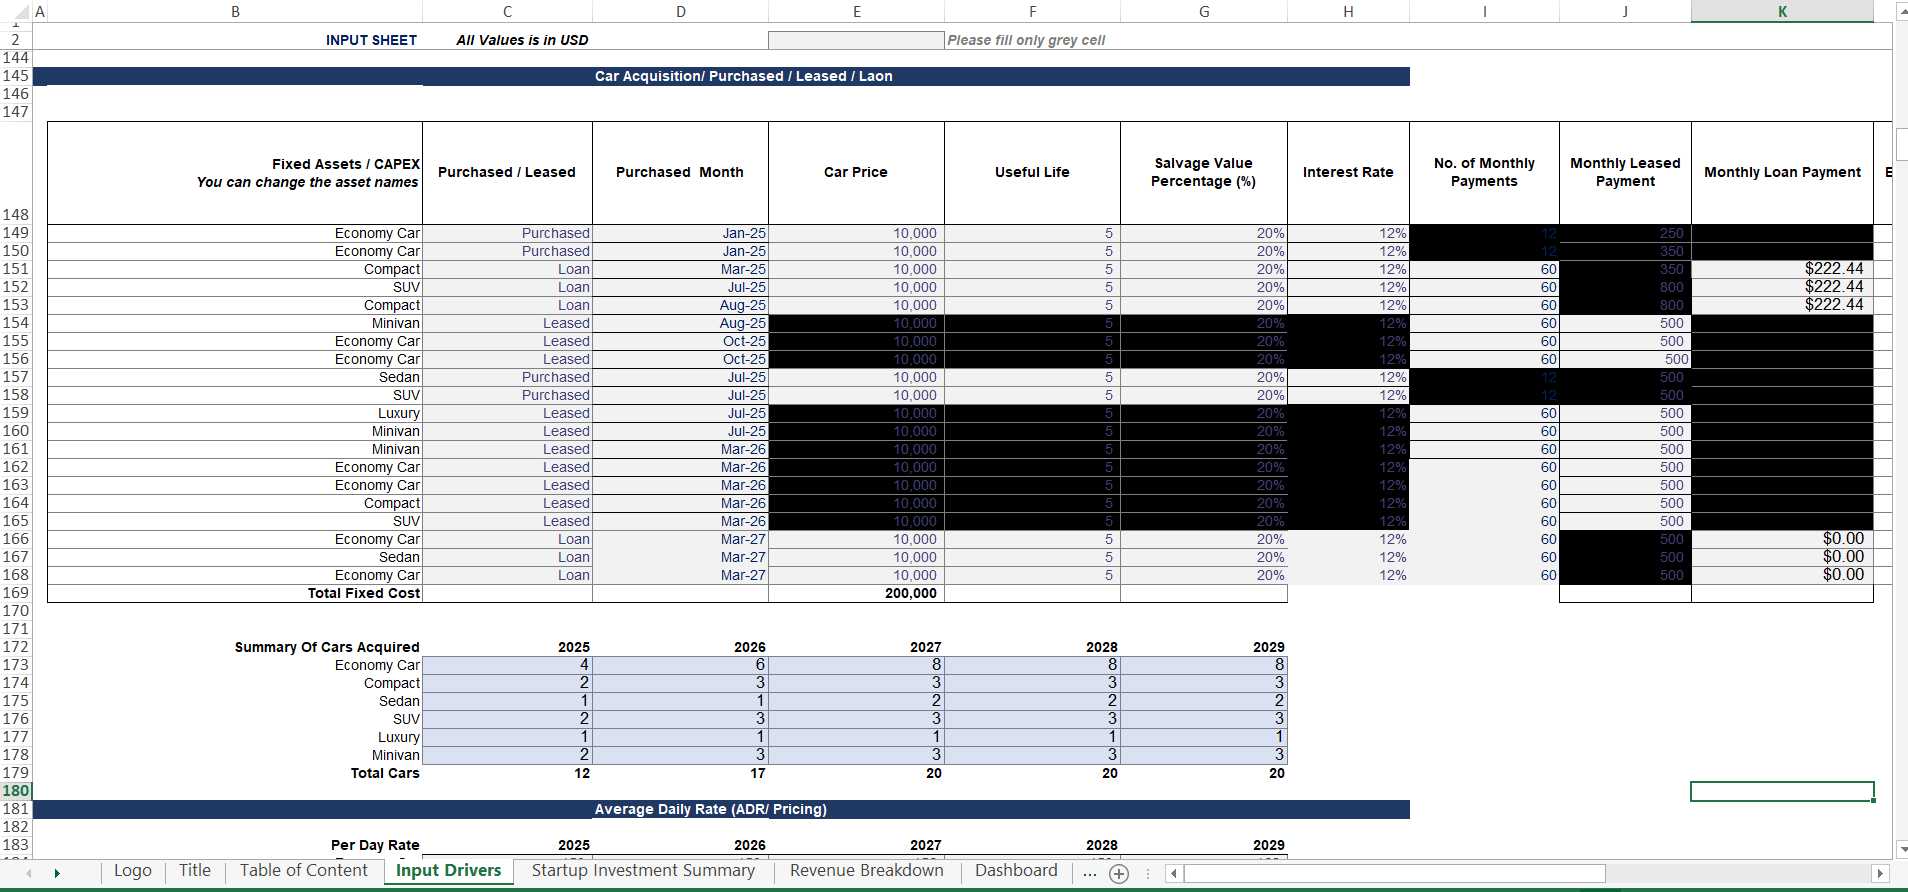The height and width of the screenshot is (892, 1908).
Task: Click Average Daily Rate section header
Action: click(721, 809)
